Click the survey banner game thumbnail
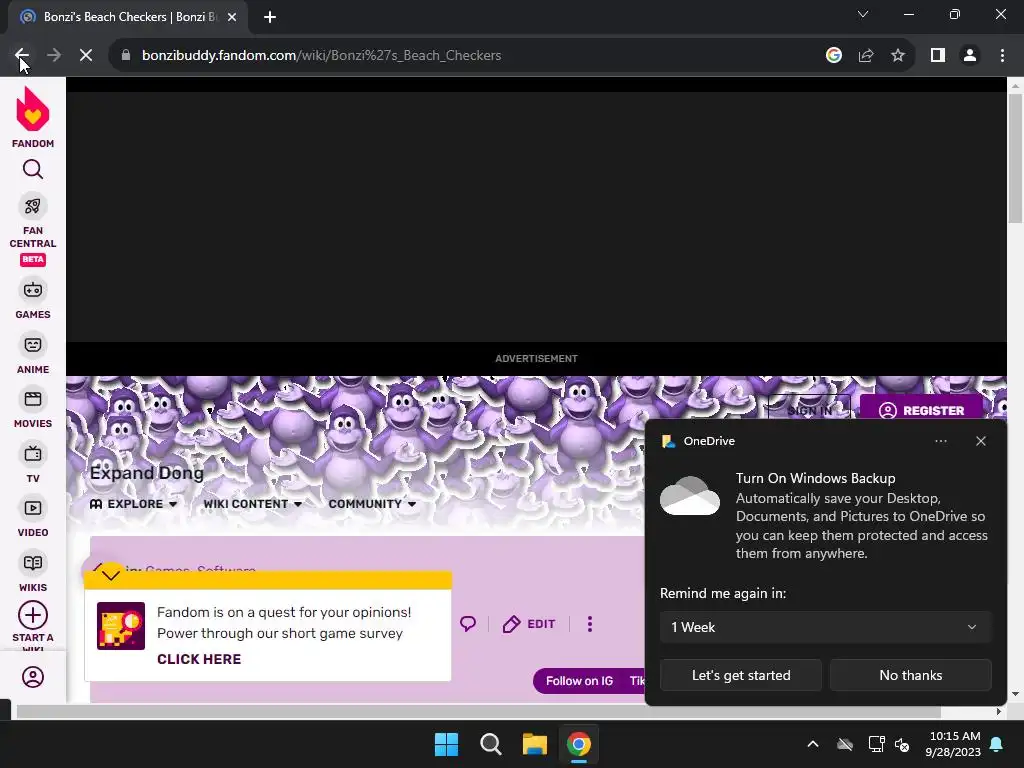The image size is (1024, 768). [x=121, y=626]
